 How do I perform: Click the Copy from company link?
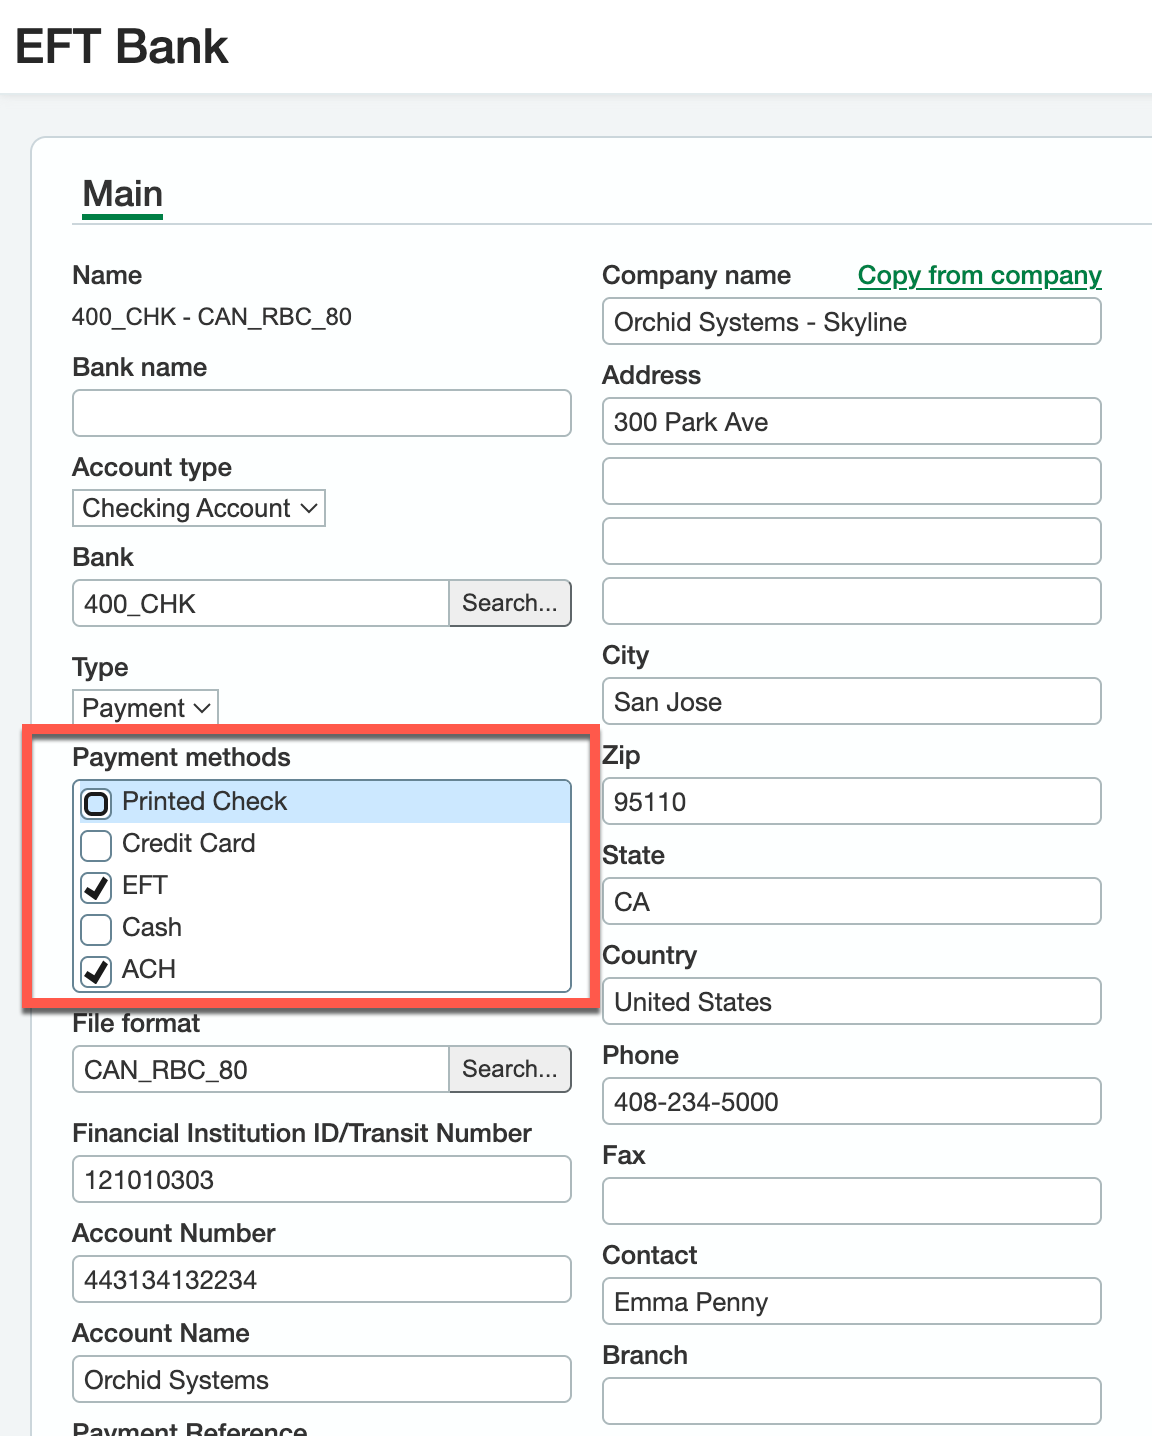(979, 275)
